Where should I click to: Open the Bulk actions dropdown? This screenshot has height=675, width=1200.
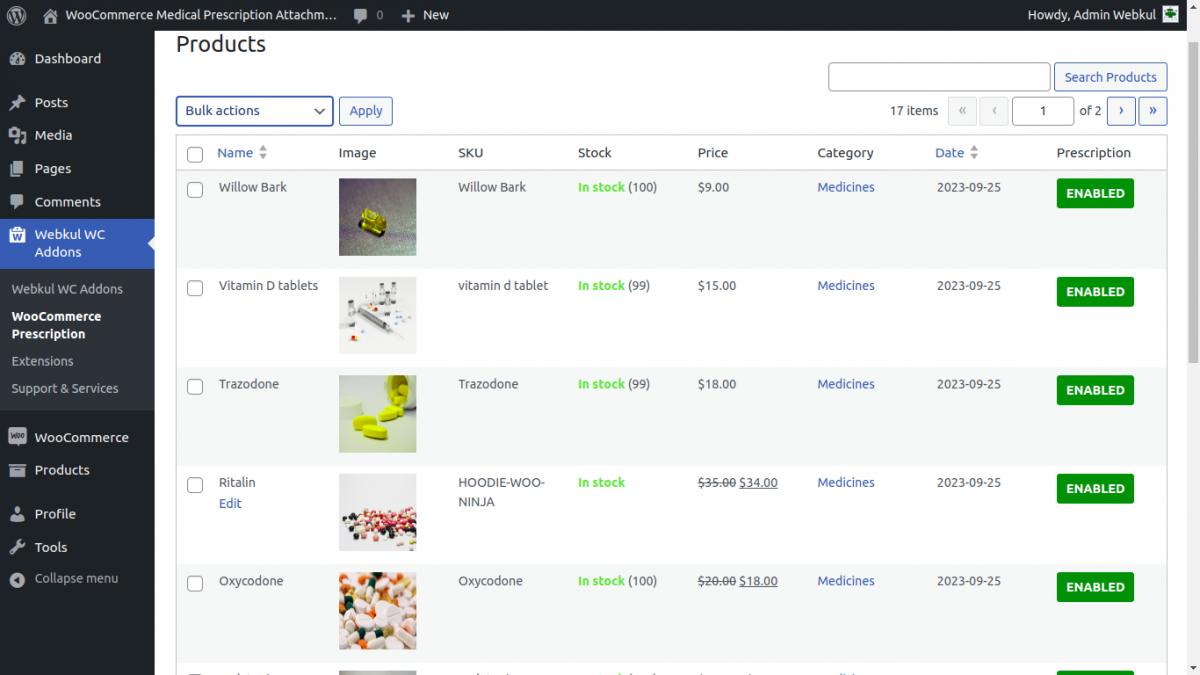255,111
